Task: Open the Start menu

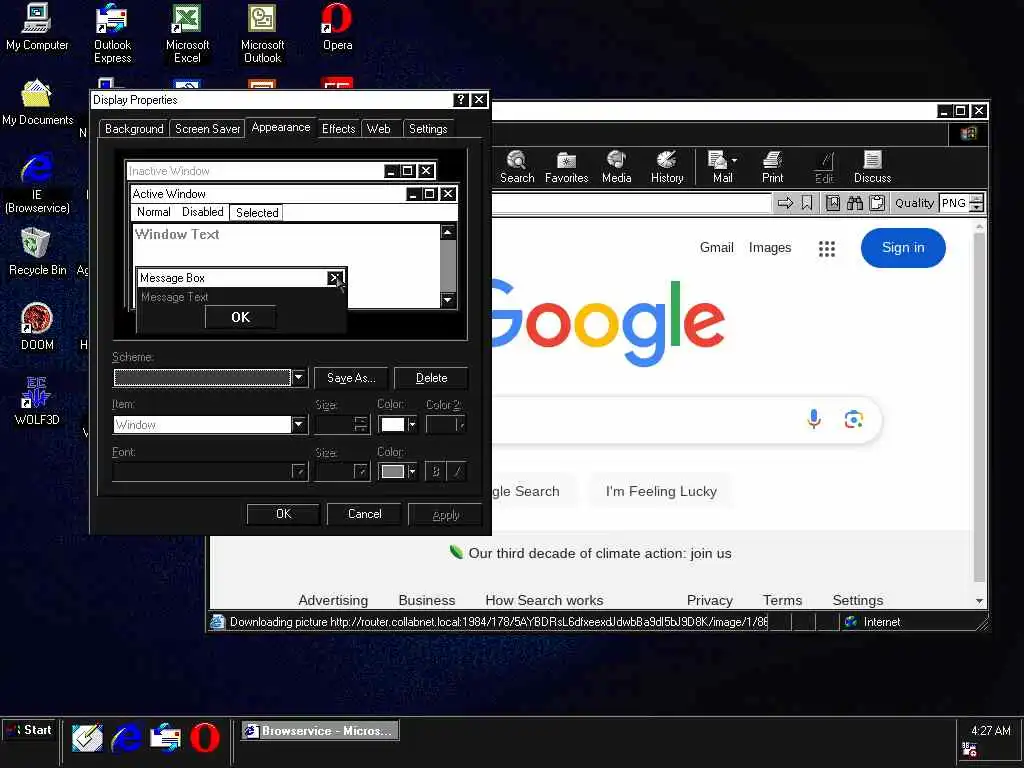Action: pos(29,731)
